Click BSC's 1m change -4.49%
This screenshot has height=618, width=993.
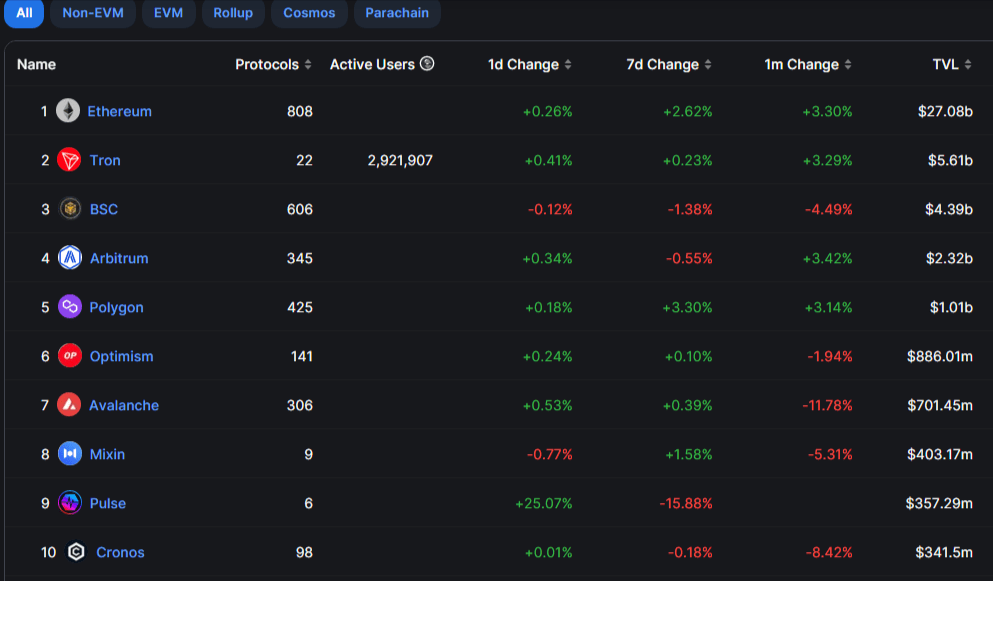pyautogui.click(x=828, y=209)
